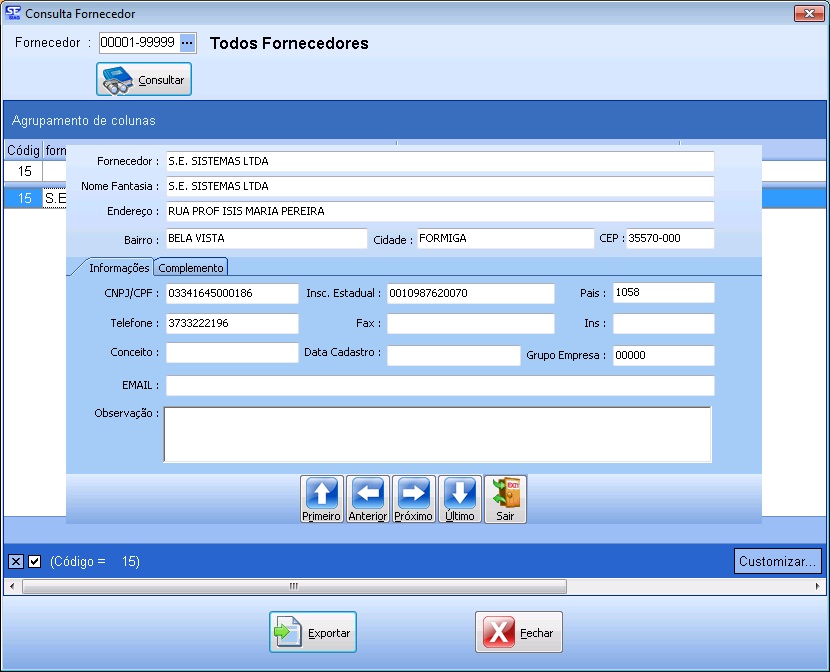The width and height of the screenshot is (830, 672).
Task: Switch to the Complemento tab
Action: pyautogui.click(x=191, y=268)
